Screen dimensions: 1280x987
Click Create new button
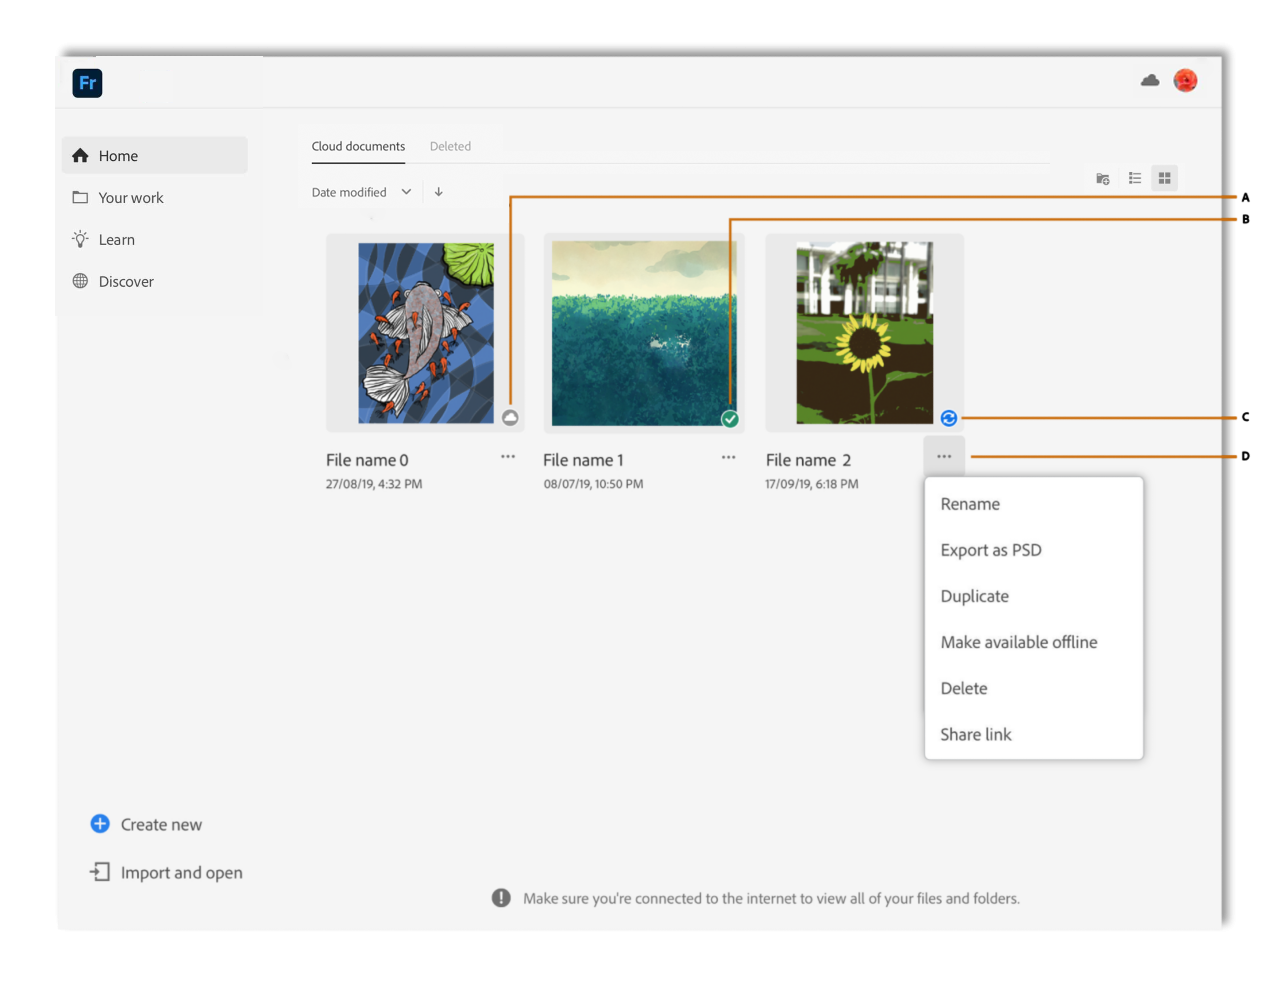146,824
